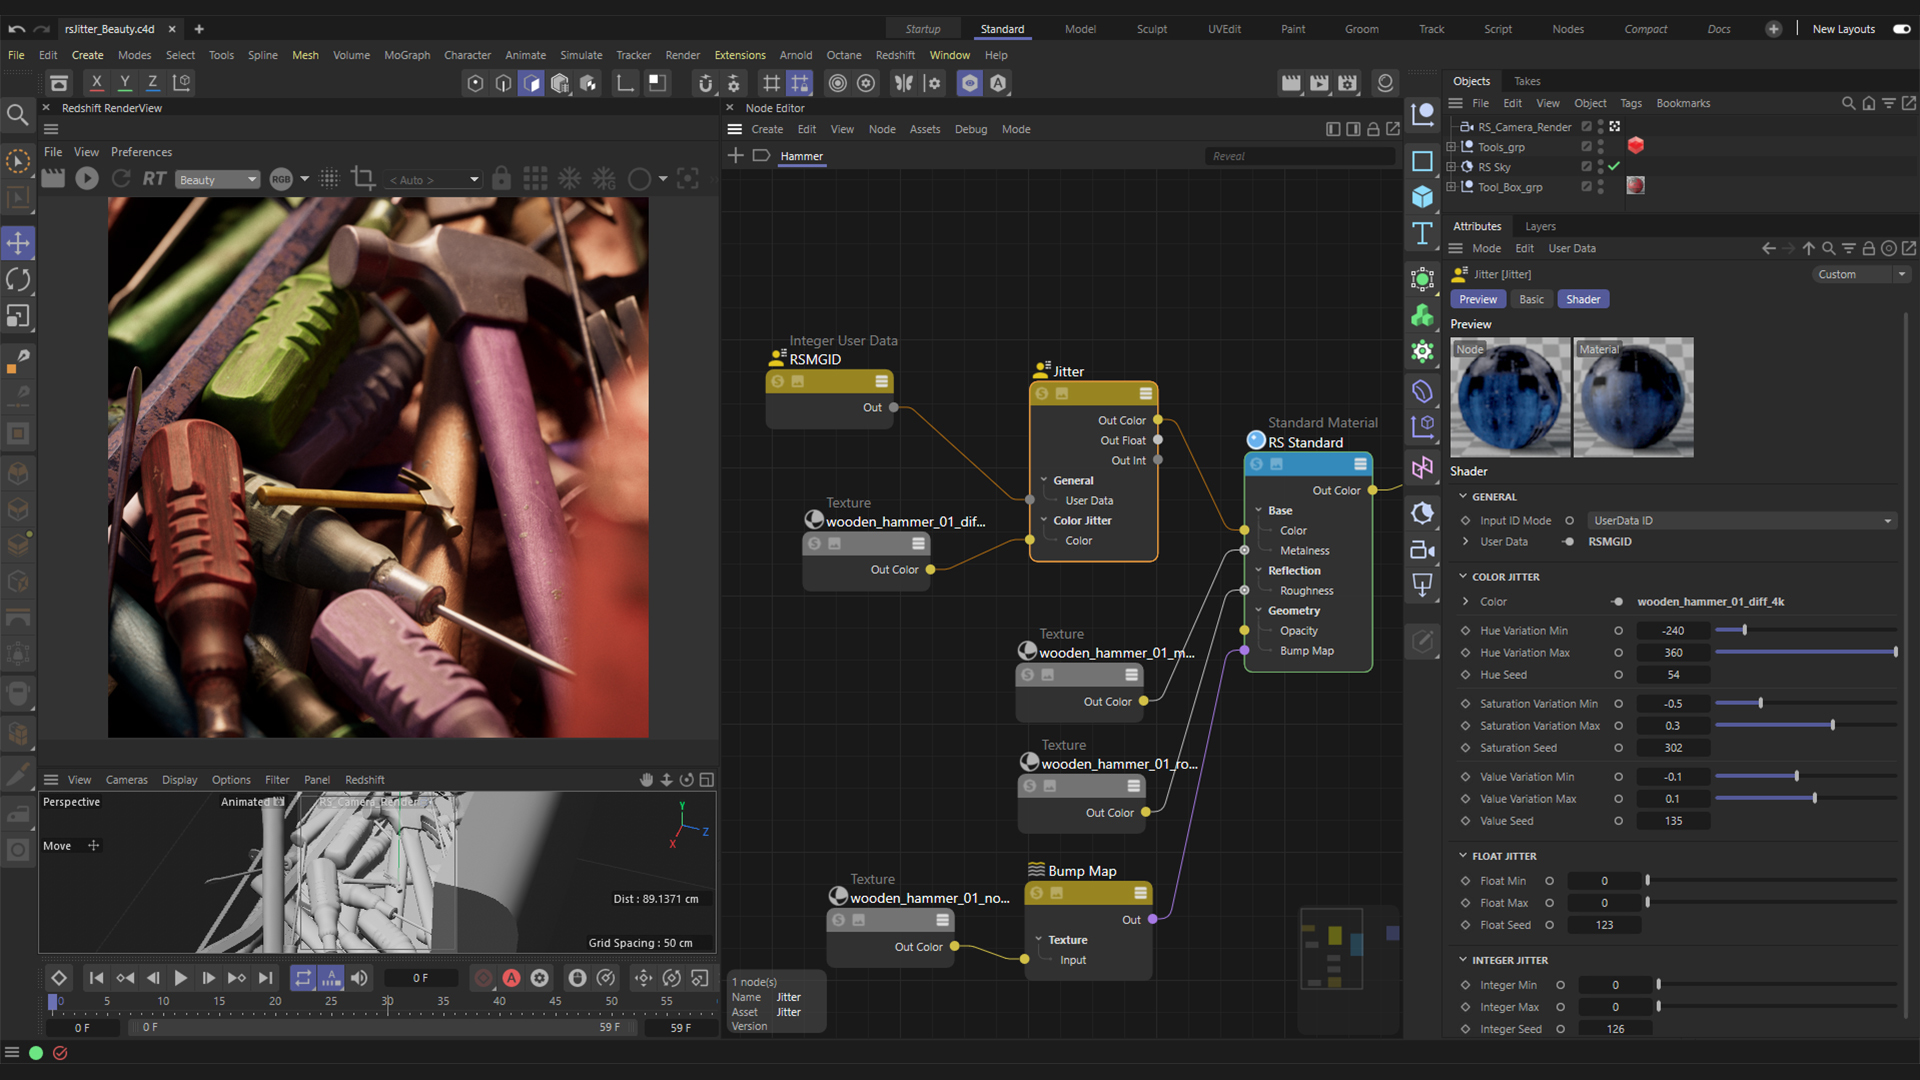Open the Auto scale dropdown in RenderView
Image resolution: width=1920 pixels, height=1080 pixels.
433,180
